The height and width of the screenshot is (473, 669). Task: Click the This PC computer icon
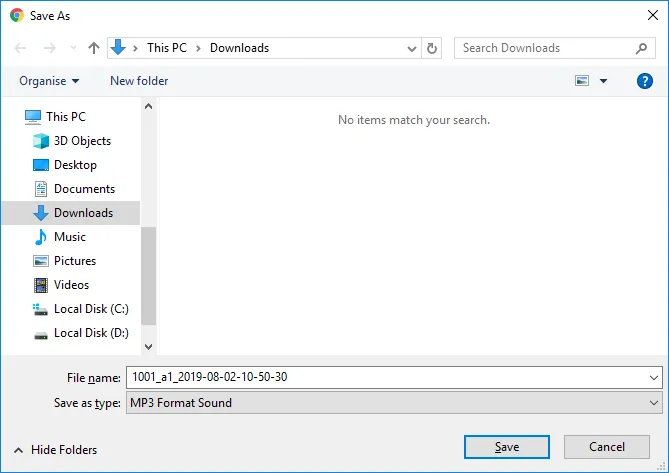click(33, 117)
